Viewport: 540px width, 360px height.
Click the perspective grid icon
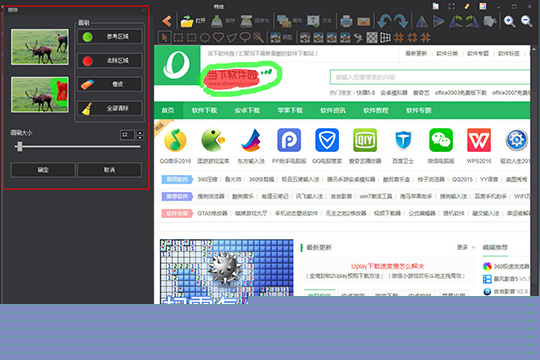coord(385,37)
